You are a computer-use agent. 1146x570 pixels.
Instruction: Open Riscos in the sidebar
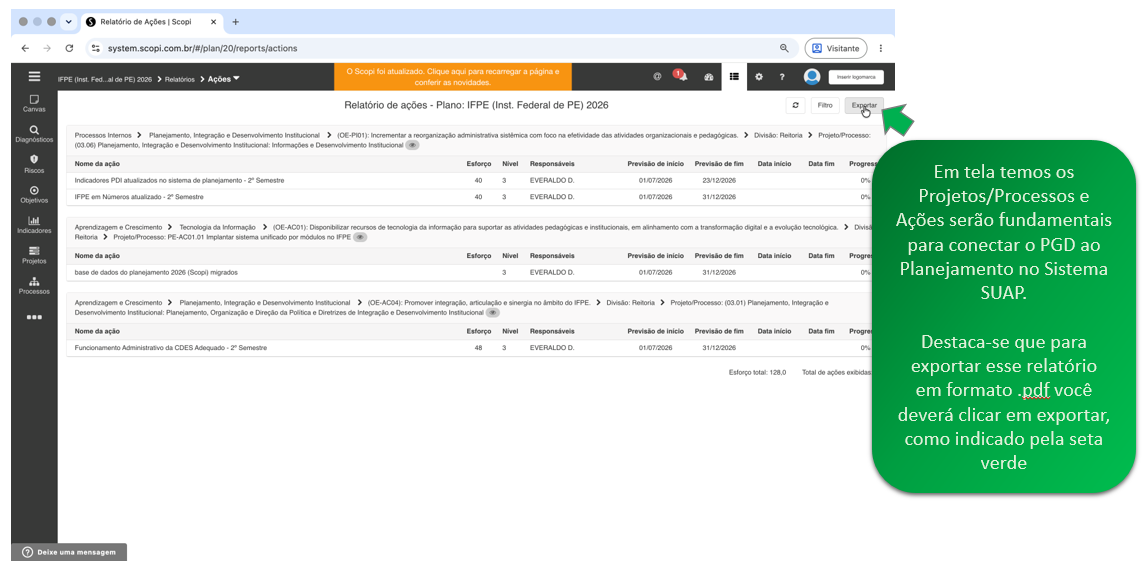pyautogui.click(x=34, y=164)
